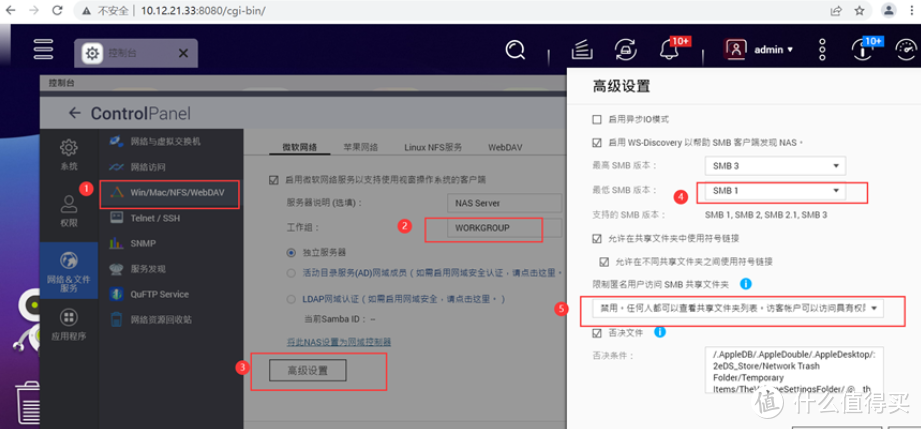Open SNMP menu item

click(x=170, y=243)
